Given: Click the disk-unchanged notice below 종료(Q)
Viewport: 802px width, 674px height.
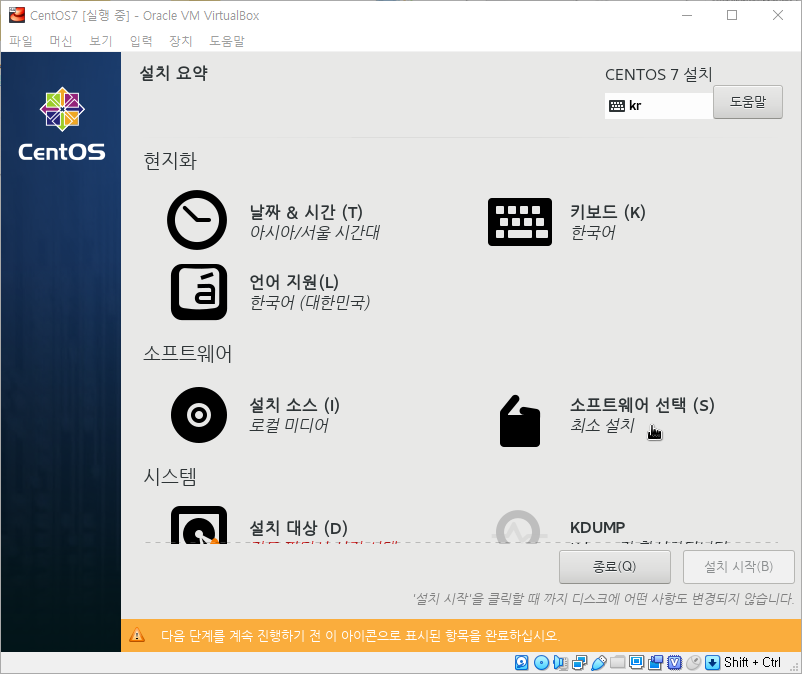Looking at the screenshot, I should [604, 598].
